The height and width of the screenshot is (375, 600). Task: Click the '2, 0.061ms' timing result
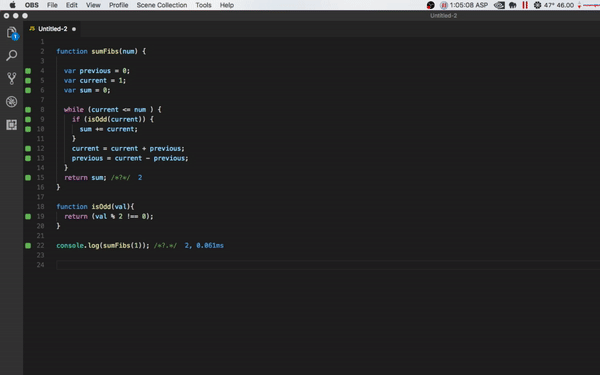[x=204, y=246]
